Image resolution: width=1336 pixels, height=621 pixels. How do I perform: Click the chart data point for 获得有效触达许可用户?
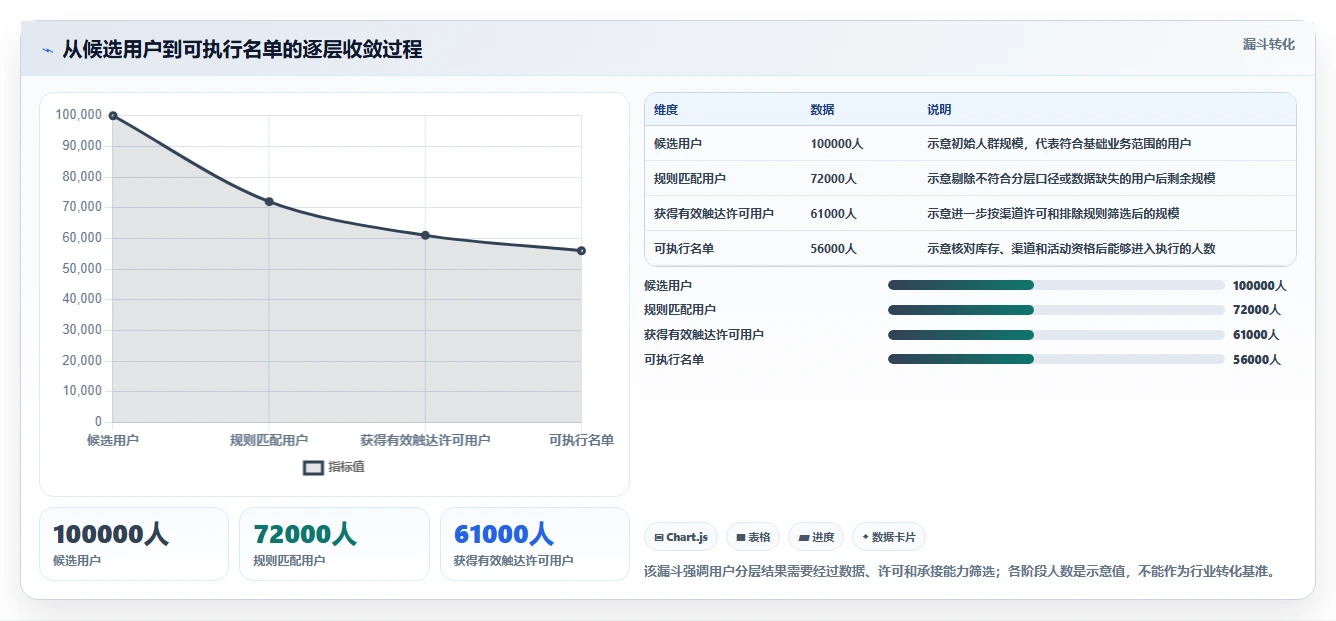(x=425, y=235)
